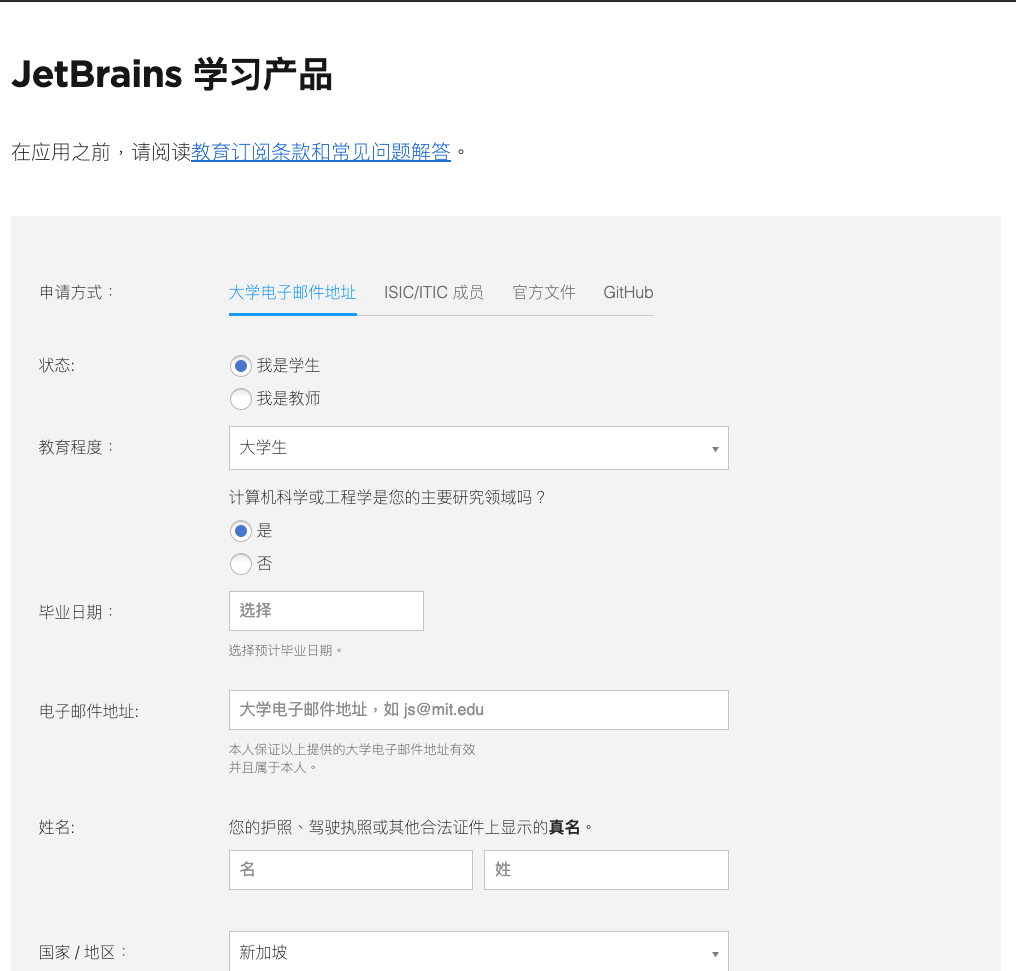Choose 否 for computer science major

240,564
